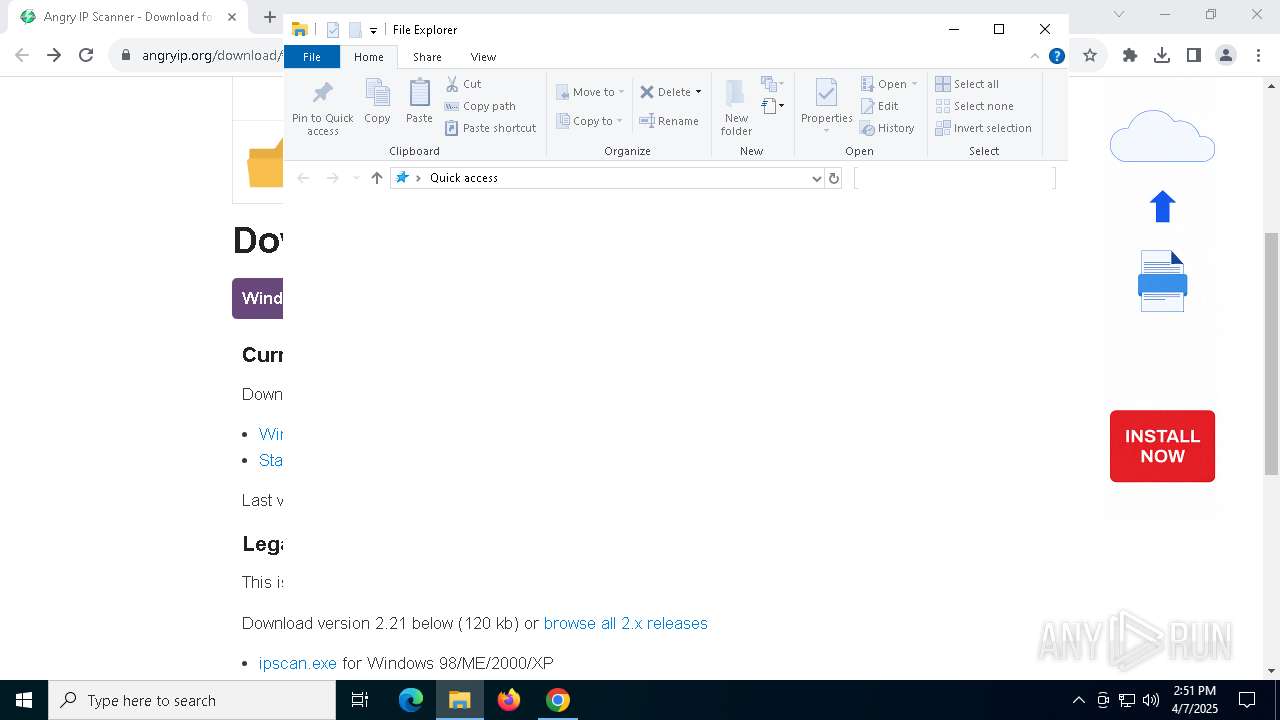Click Invert selection in ribbon
Viewport: 1280px width, 720px height.
984,128
